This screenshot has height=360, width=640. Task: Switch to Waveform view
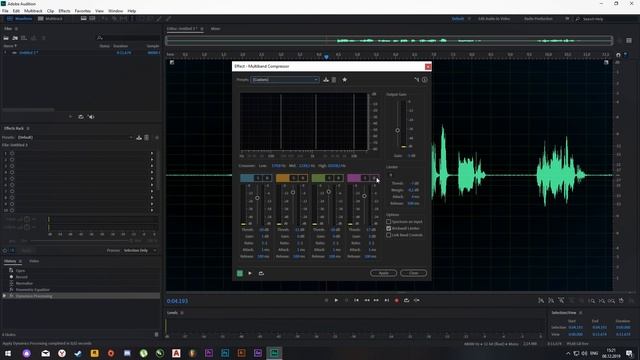click(20, 19)
